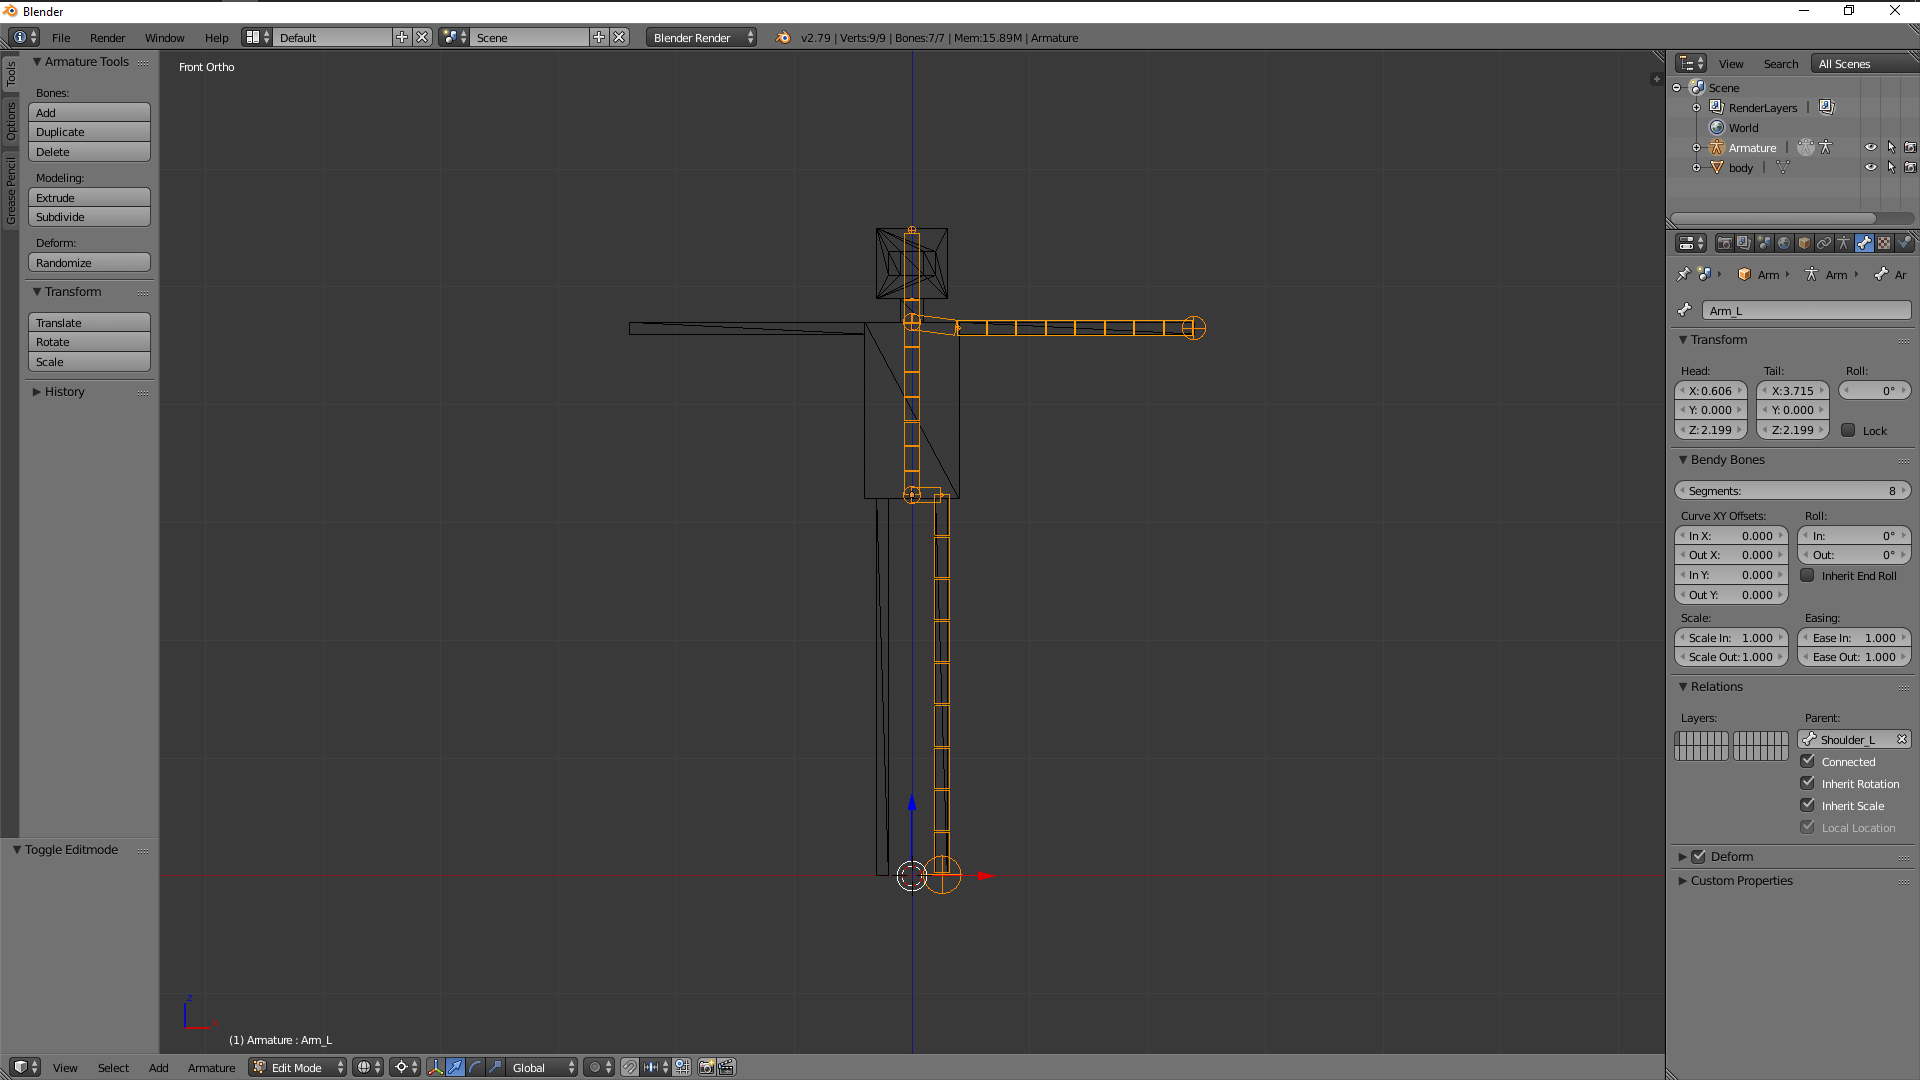Click the OpenGL render camera icon

coord(706,1067)
